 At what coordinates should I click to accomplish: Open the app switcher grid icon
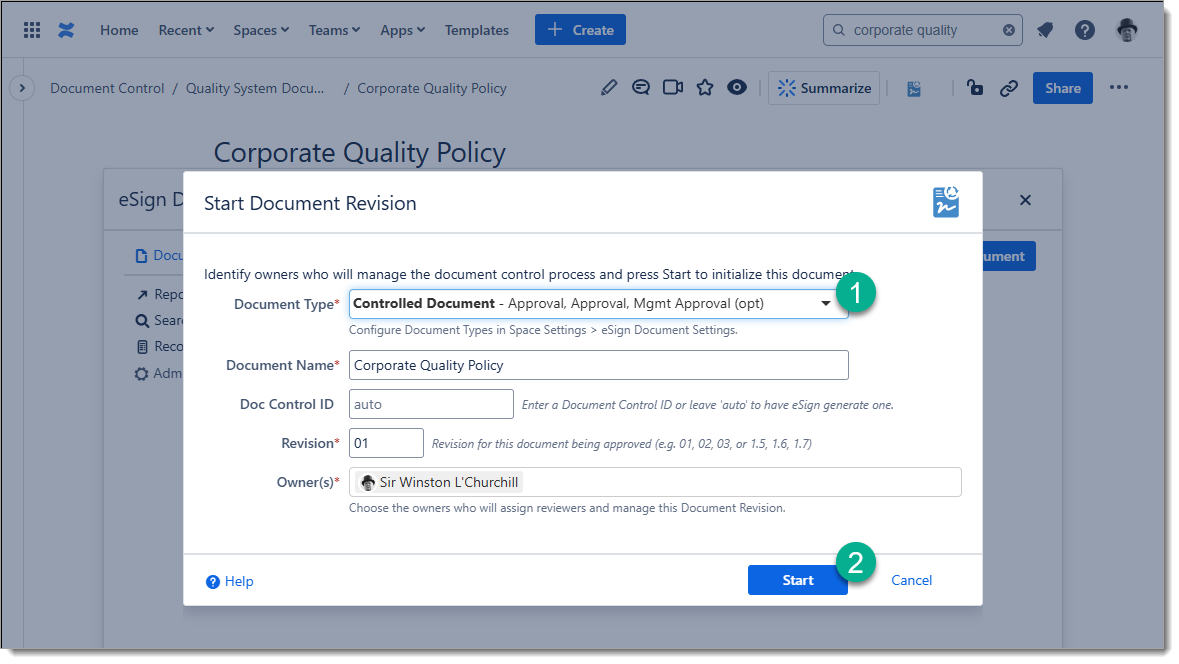pyautogui.click(x=32, y=30)
